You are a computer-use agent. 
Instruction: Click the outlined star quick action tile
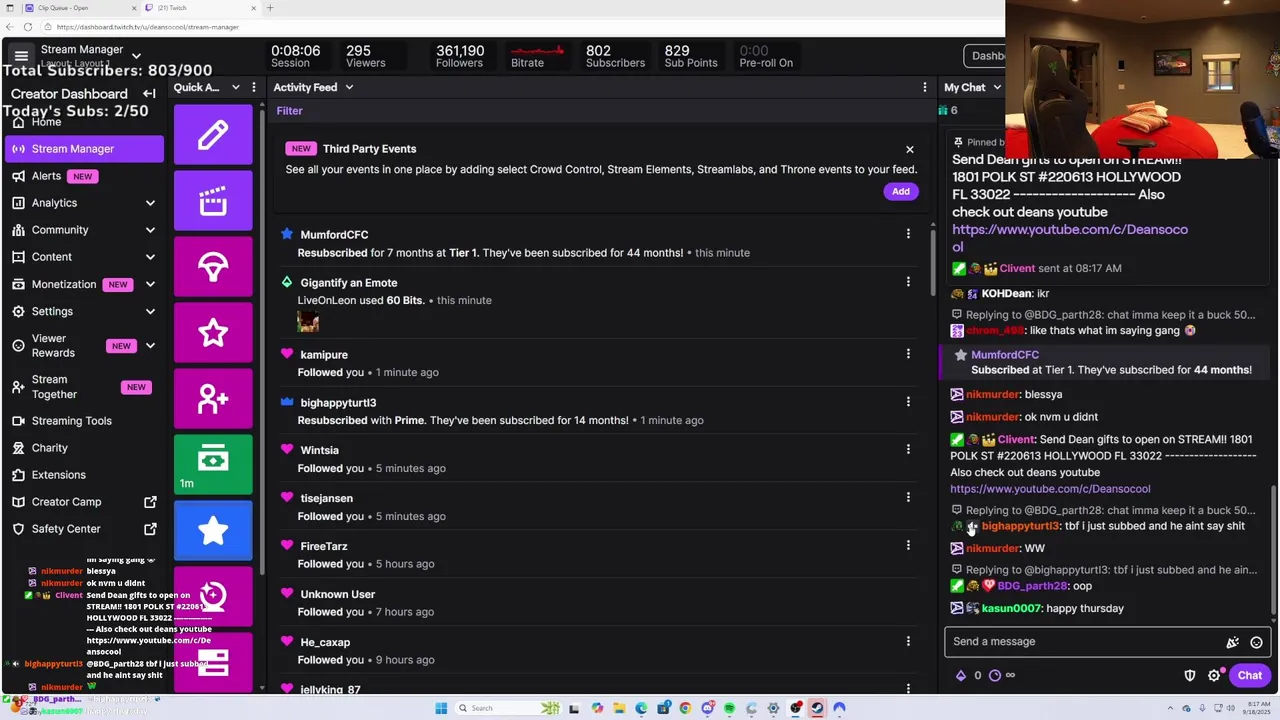click(213, 333)
